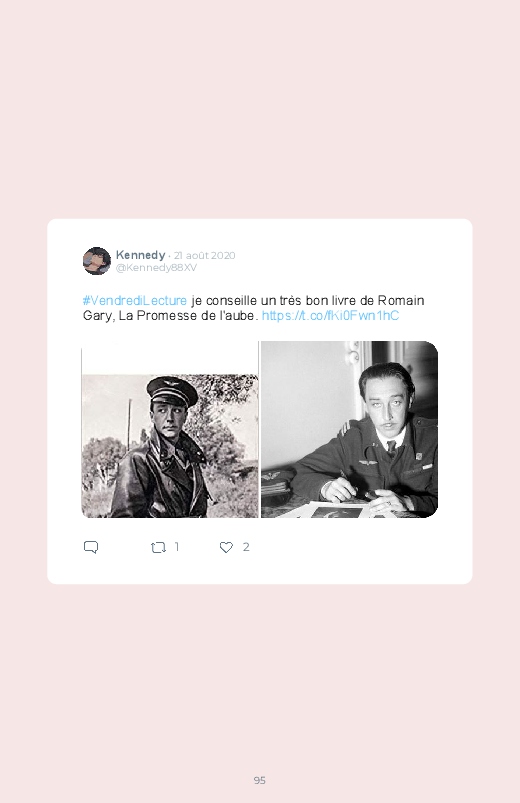Click the words La Promesse de l'aube
This screenshot has width=520, height=803.
pyautogui.click(x=186, y=315)
